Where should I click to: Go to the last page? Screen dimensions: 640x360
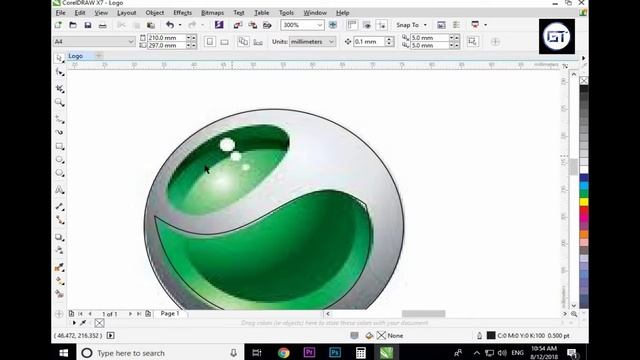(x=139, y=313)
